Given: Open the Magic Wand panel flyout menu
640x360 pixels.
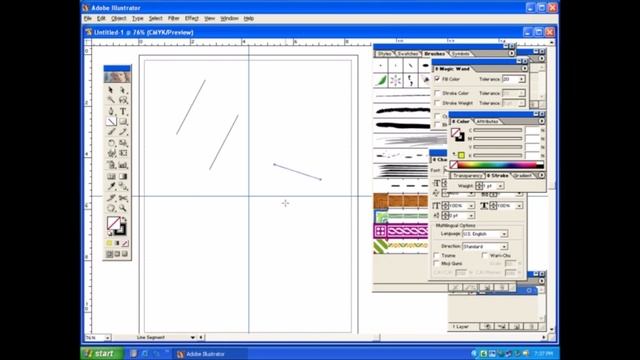Looking at the screenshot, I should coord(524,69).
